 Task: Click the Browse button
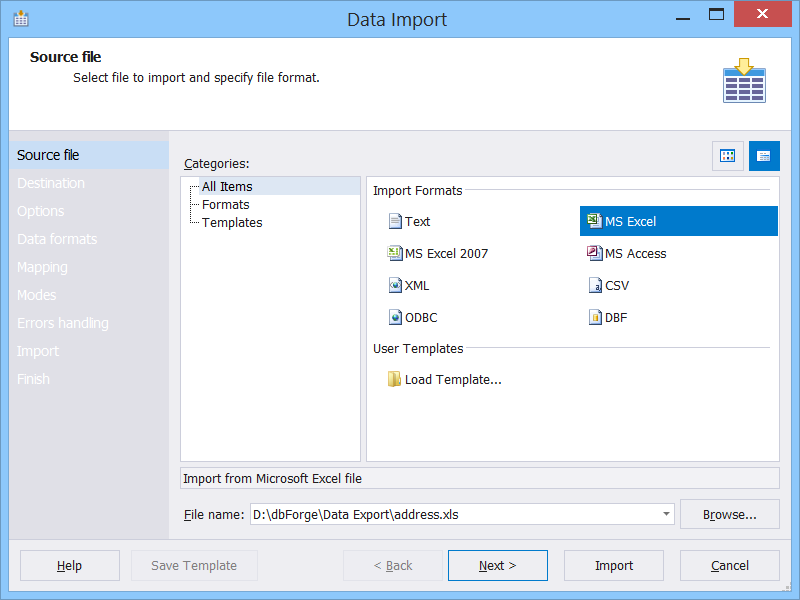pos(729,515)
